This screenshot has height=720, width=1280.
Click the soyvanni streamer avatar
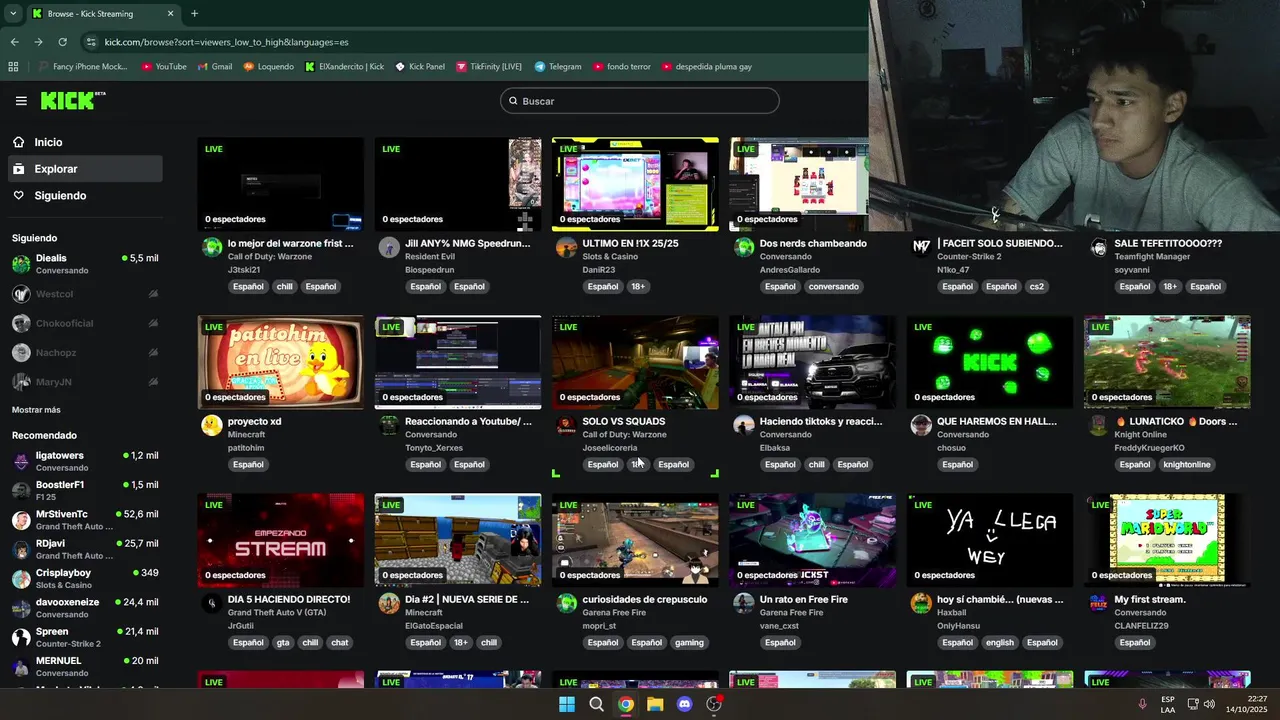tap(1099, 248)
